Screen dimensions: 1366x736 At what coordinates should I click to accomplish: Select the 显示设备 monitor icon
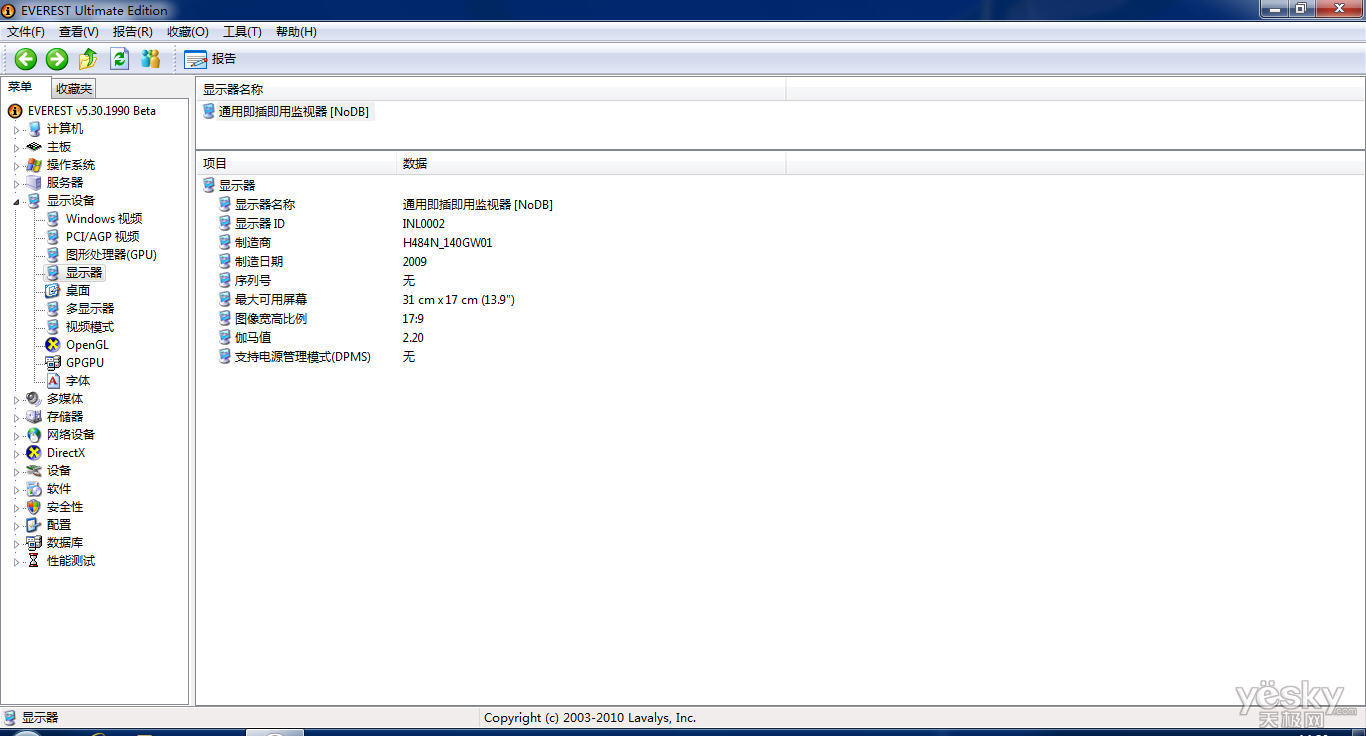tap(34, 201)
